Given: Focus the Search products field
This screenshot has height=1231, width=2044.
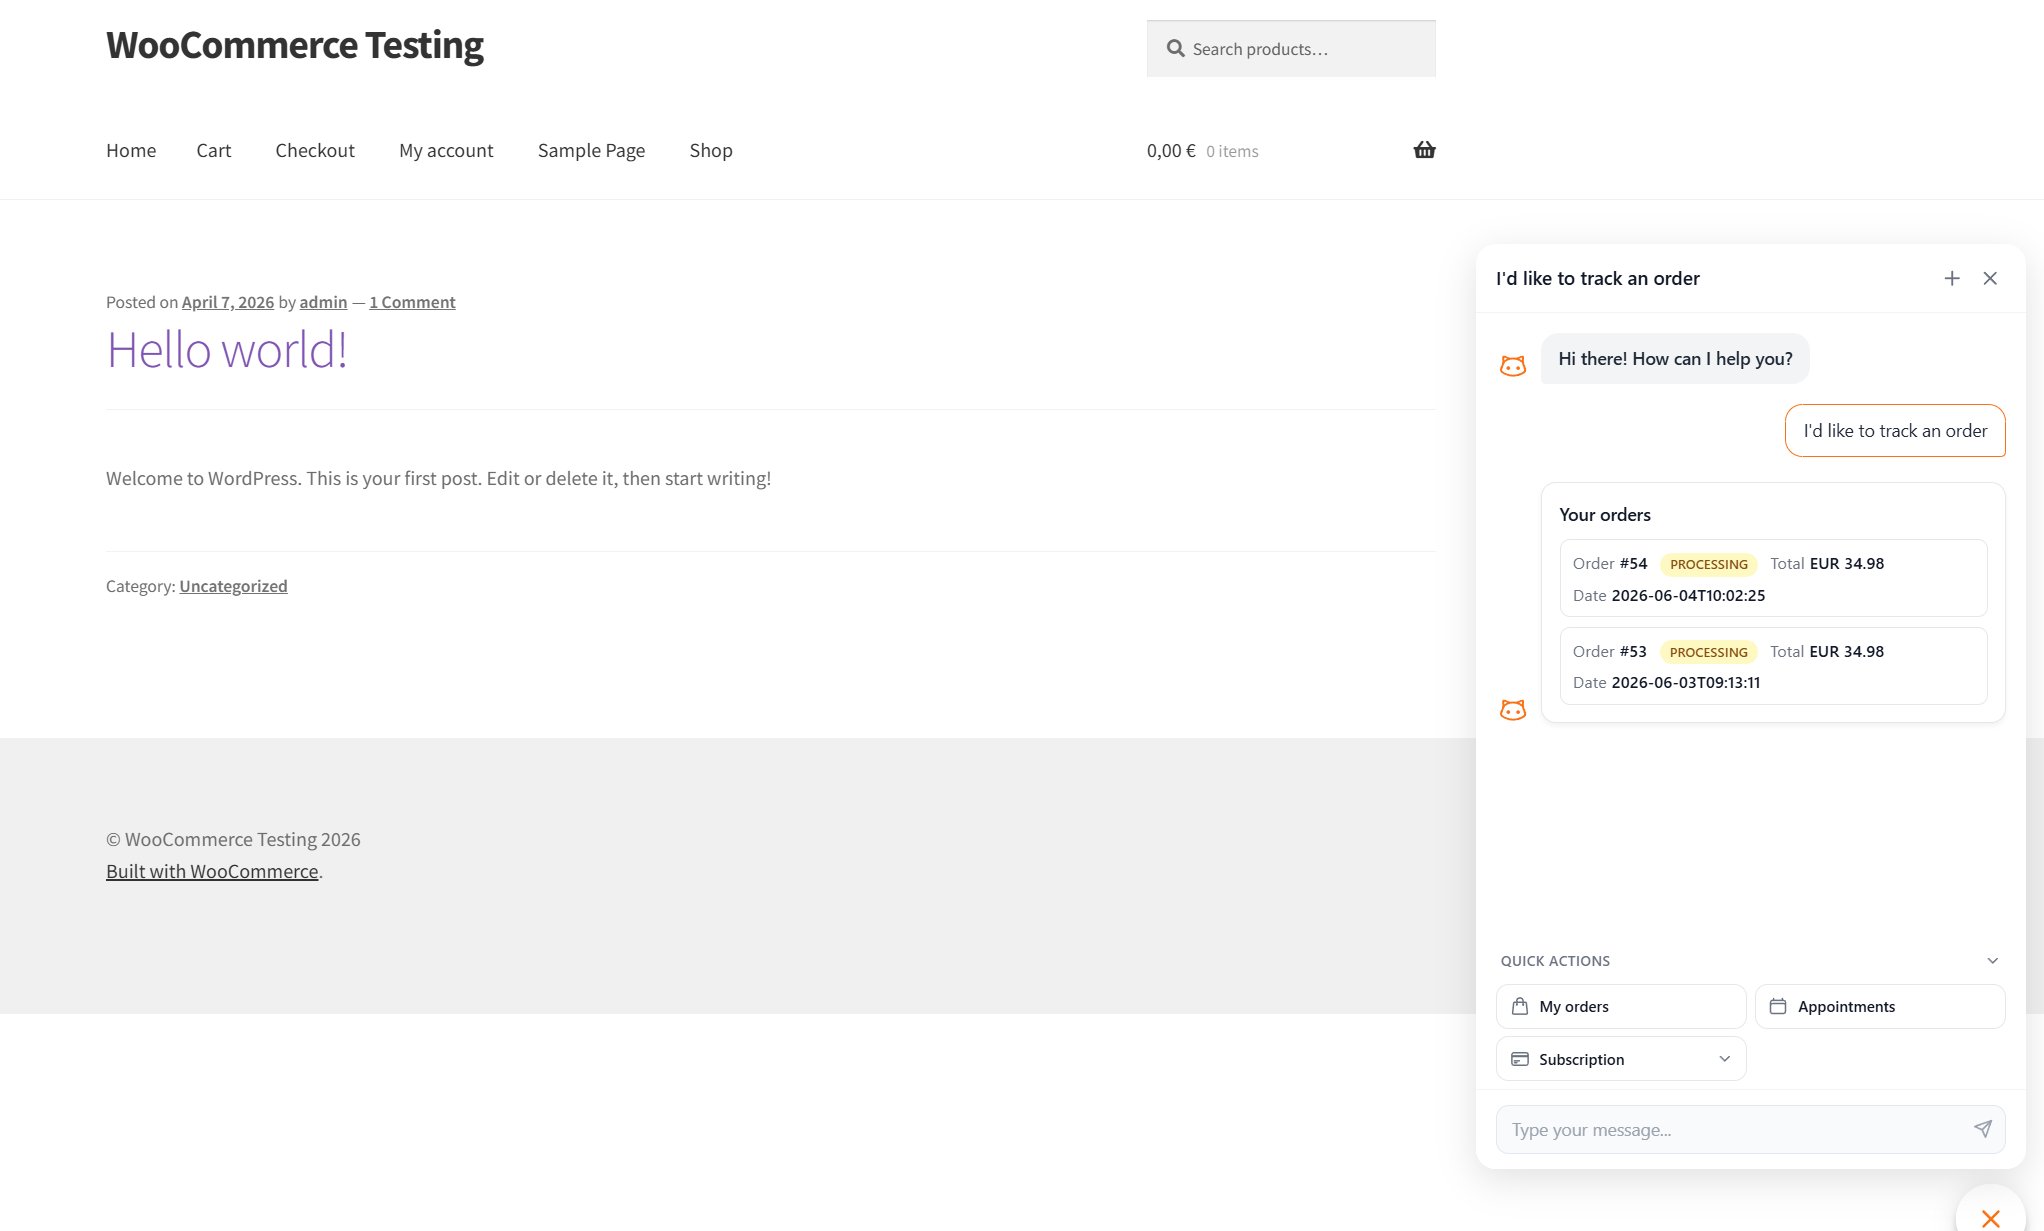Looking at the screenshot, I should tap(1291, 49).
